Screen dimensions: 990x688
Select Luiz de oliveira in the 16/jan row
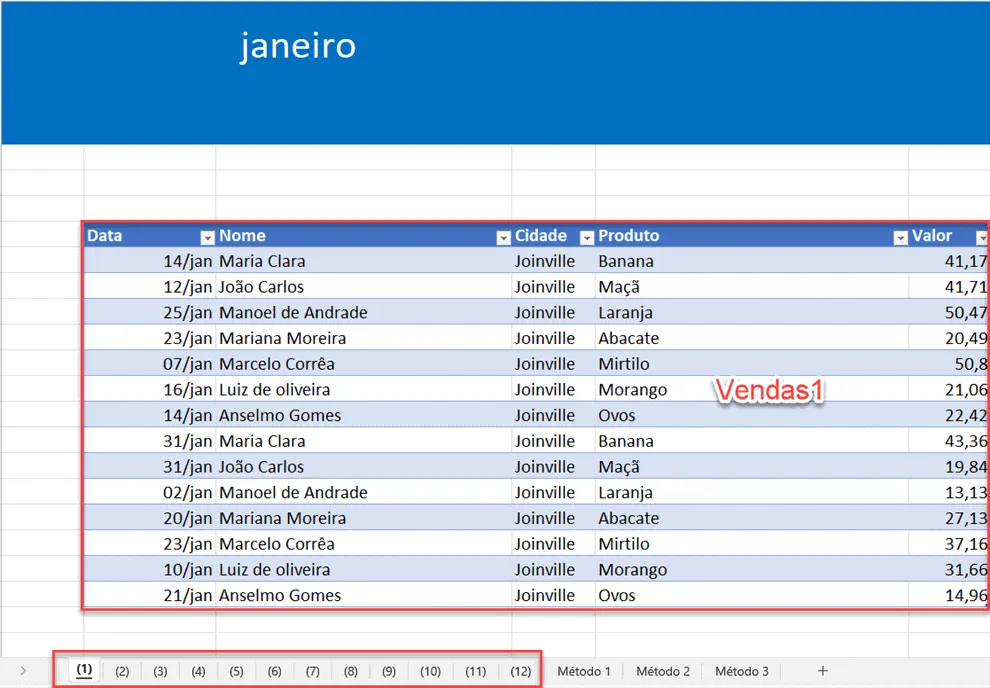tap(364, 389)
